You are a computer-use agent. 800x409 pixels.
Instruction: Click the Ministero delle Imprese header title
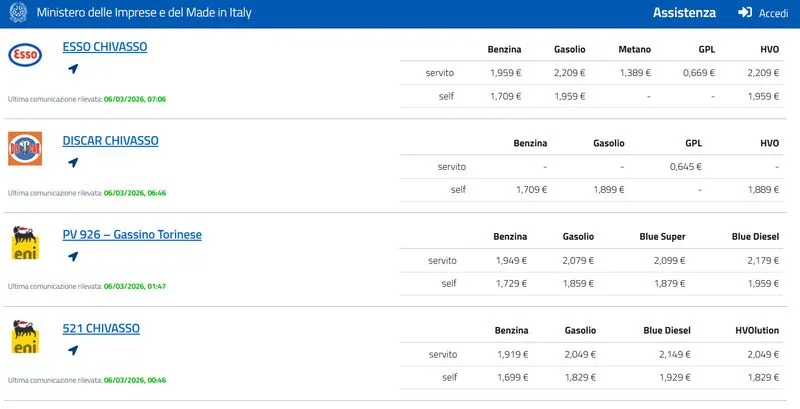[x=144, y=13]
